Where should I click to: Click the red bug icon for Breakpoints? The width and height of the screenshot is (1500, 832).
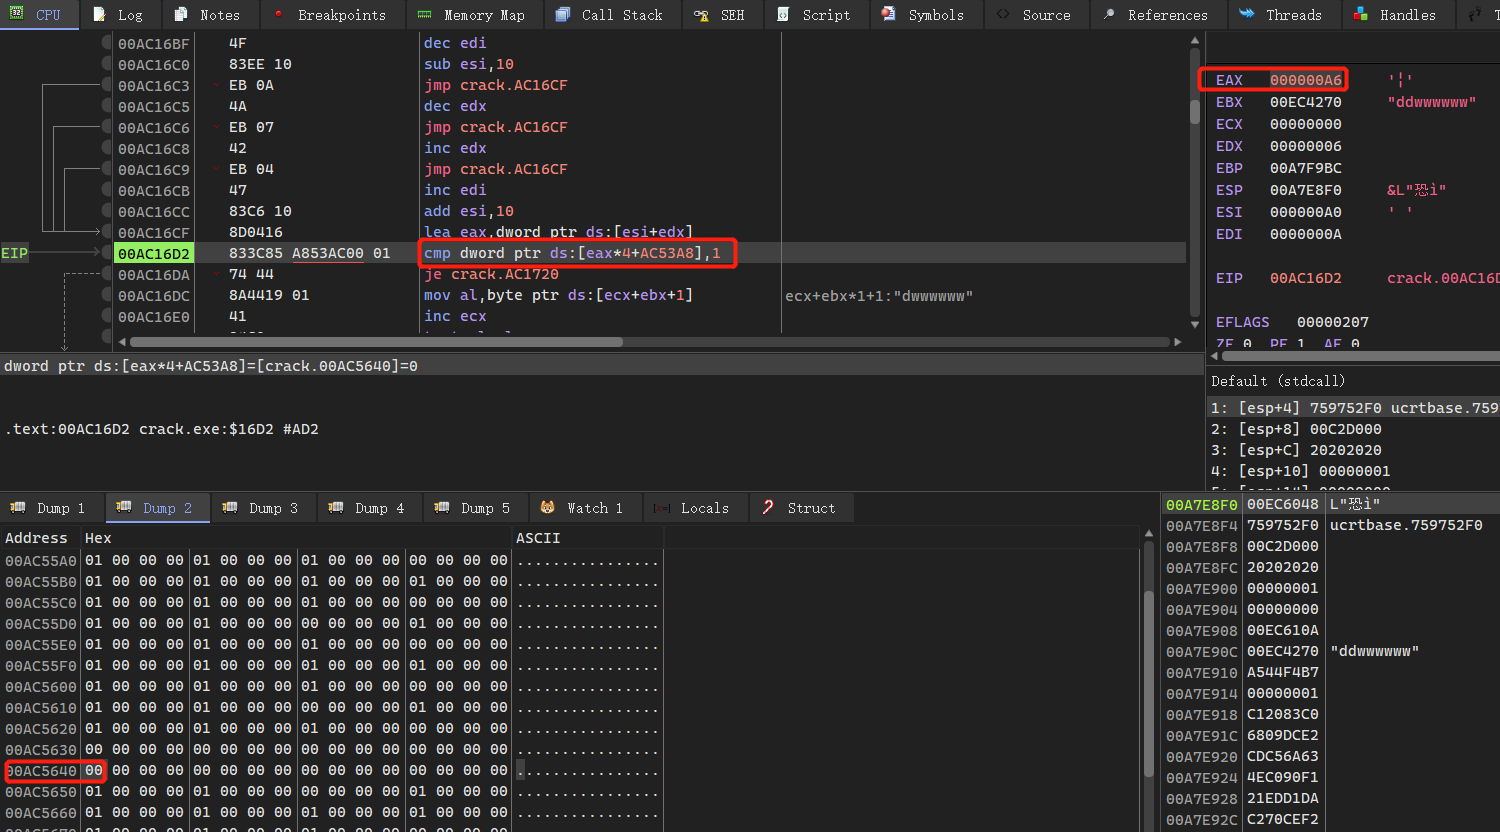click(277, 15)
